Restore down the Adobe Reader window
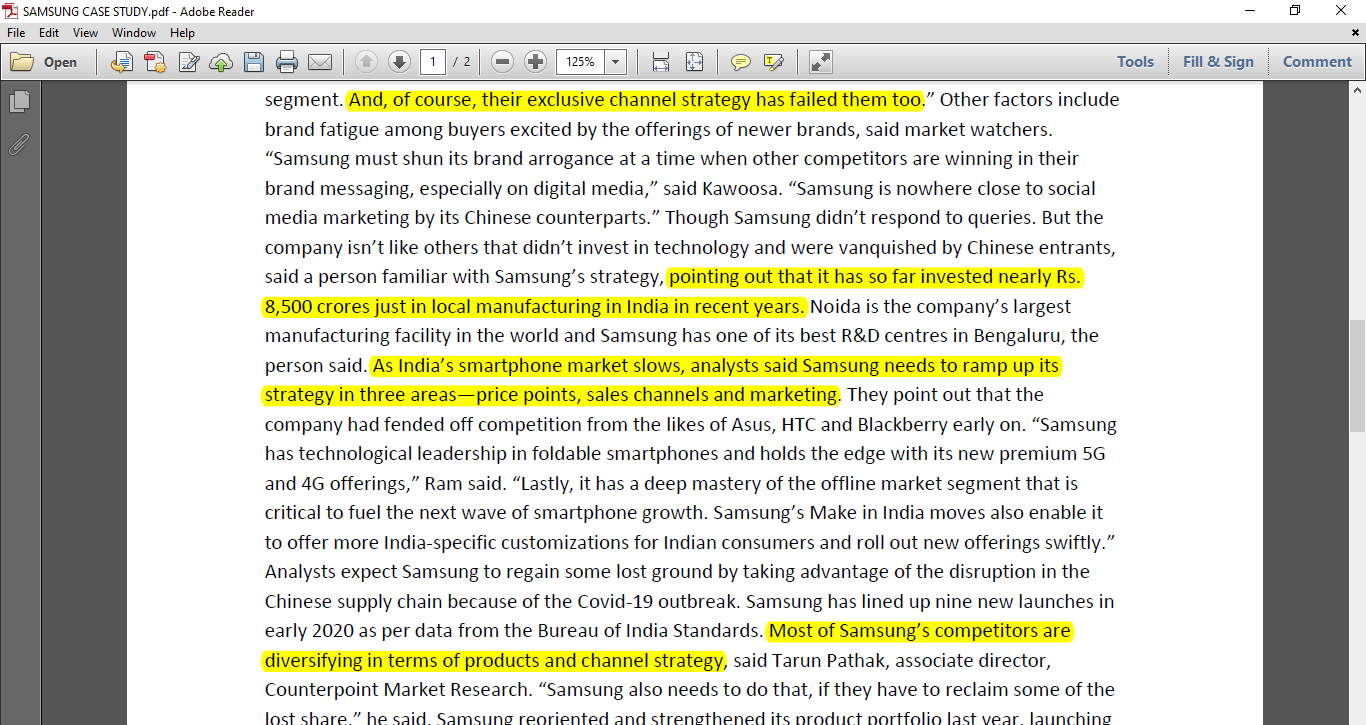Viewport: 1366px width, 725px height. click(1295, 11)
